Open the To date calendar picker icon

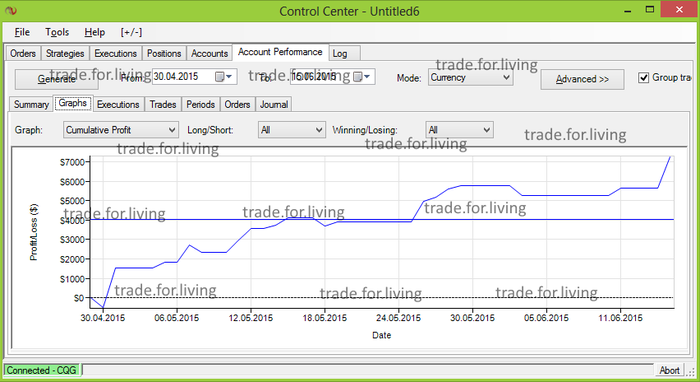(361, 77)
